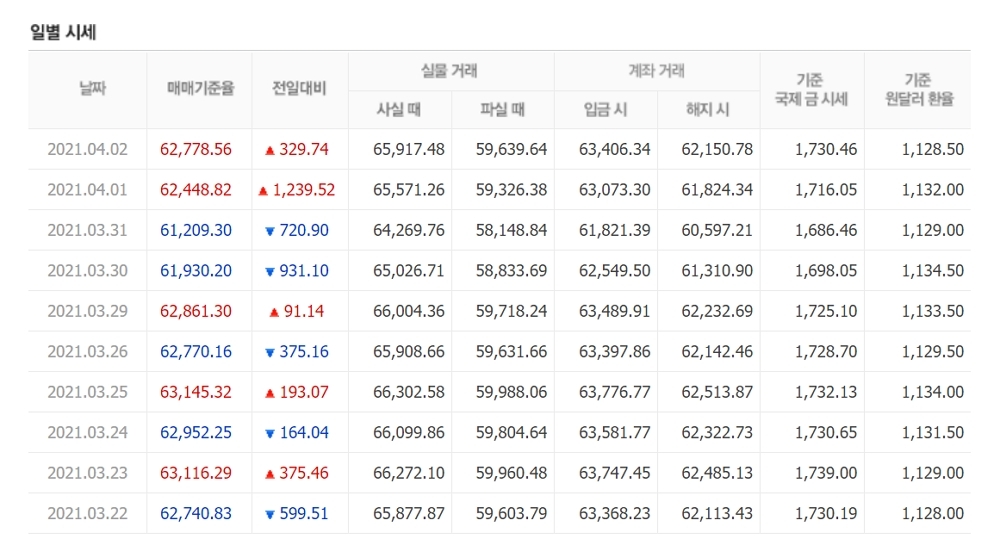Click exchange rate 1,132.00

point(933,190)
